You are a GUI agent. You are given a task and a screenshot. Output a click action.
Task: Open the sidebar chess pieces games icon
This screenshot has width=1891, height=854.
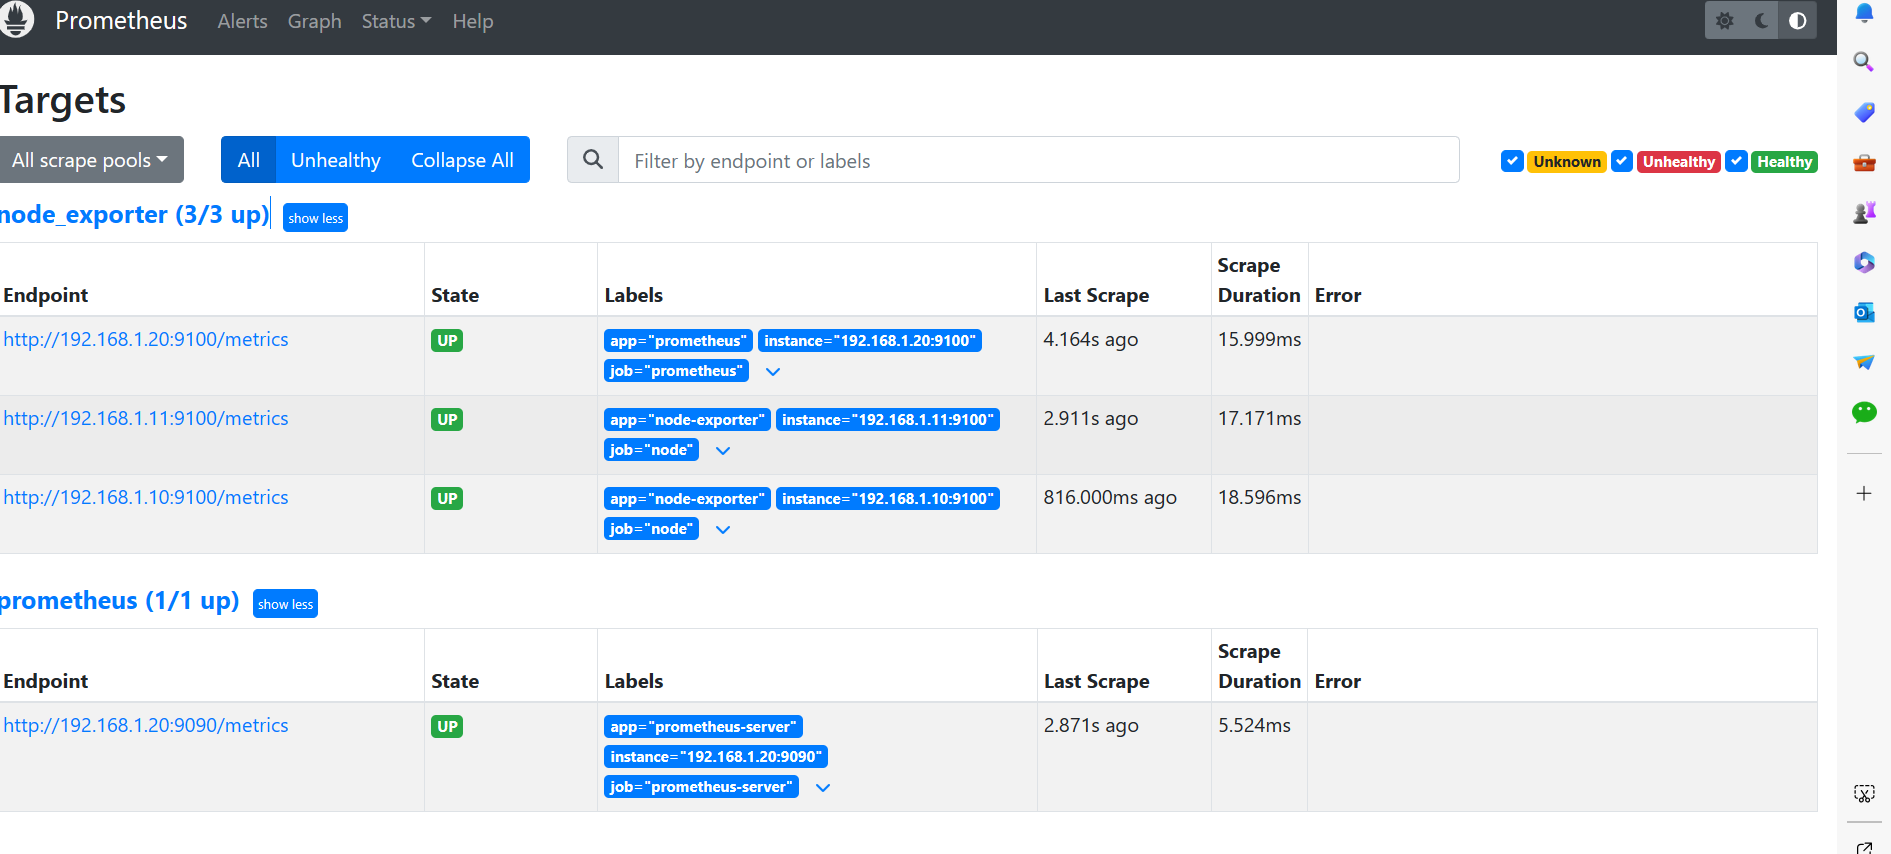coord(1864,212)
